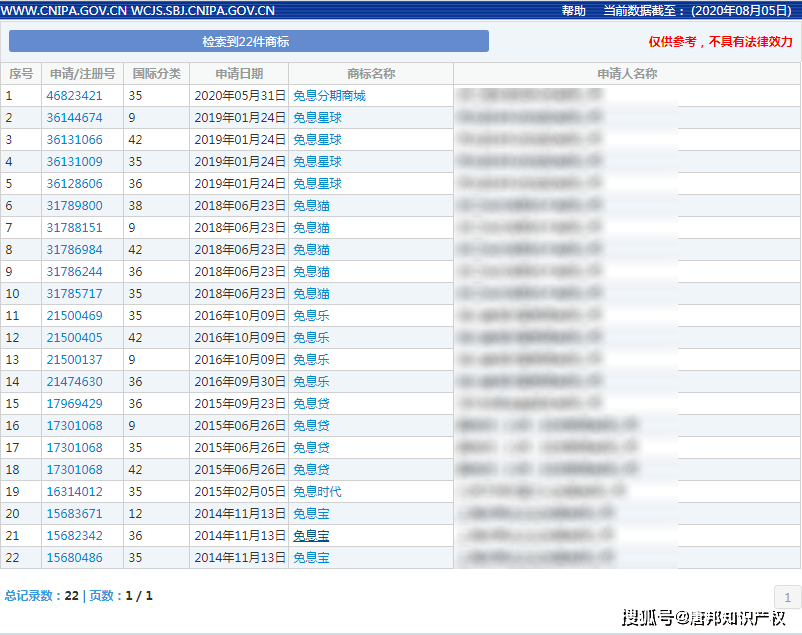Click the 帮助 help link
Viewport: 802px width, 635px height.
click(x=573, y=10)
